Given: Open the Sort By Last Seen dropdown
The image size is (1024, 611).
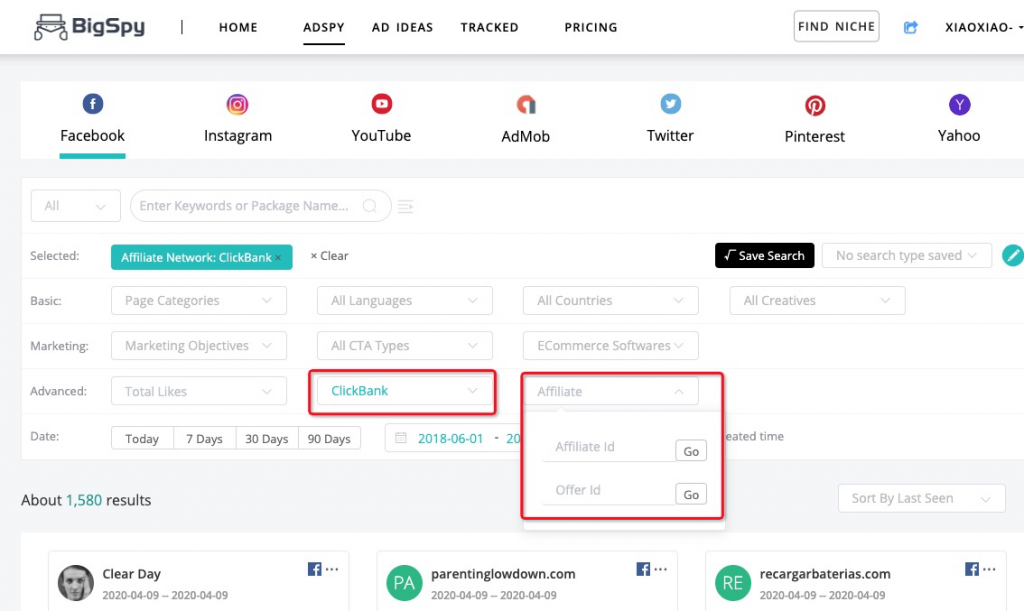Looking at the screenshot, I should click(921, 498).
